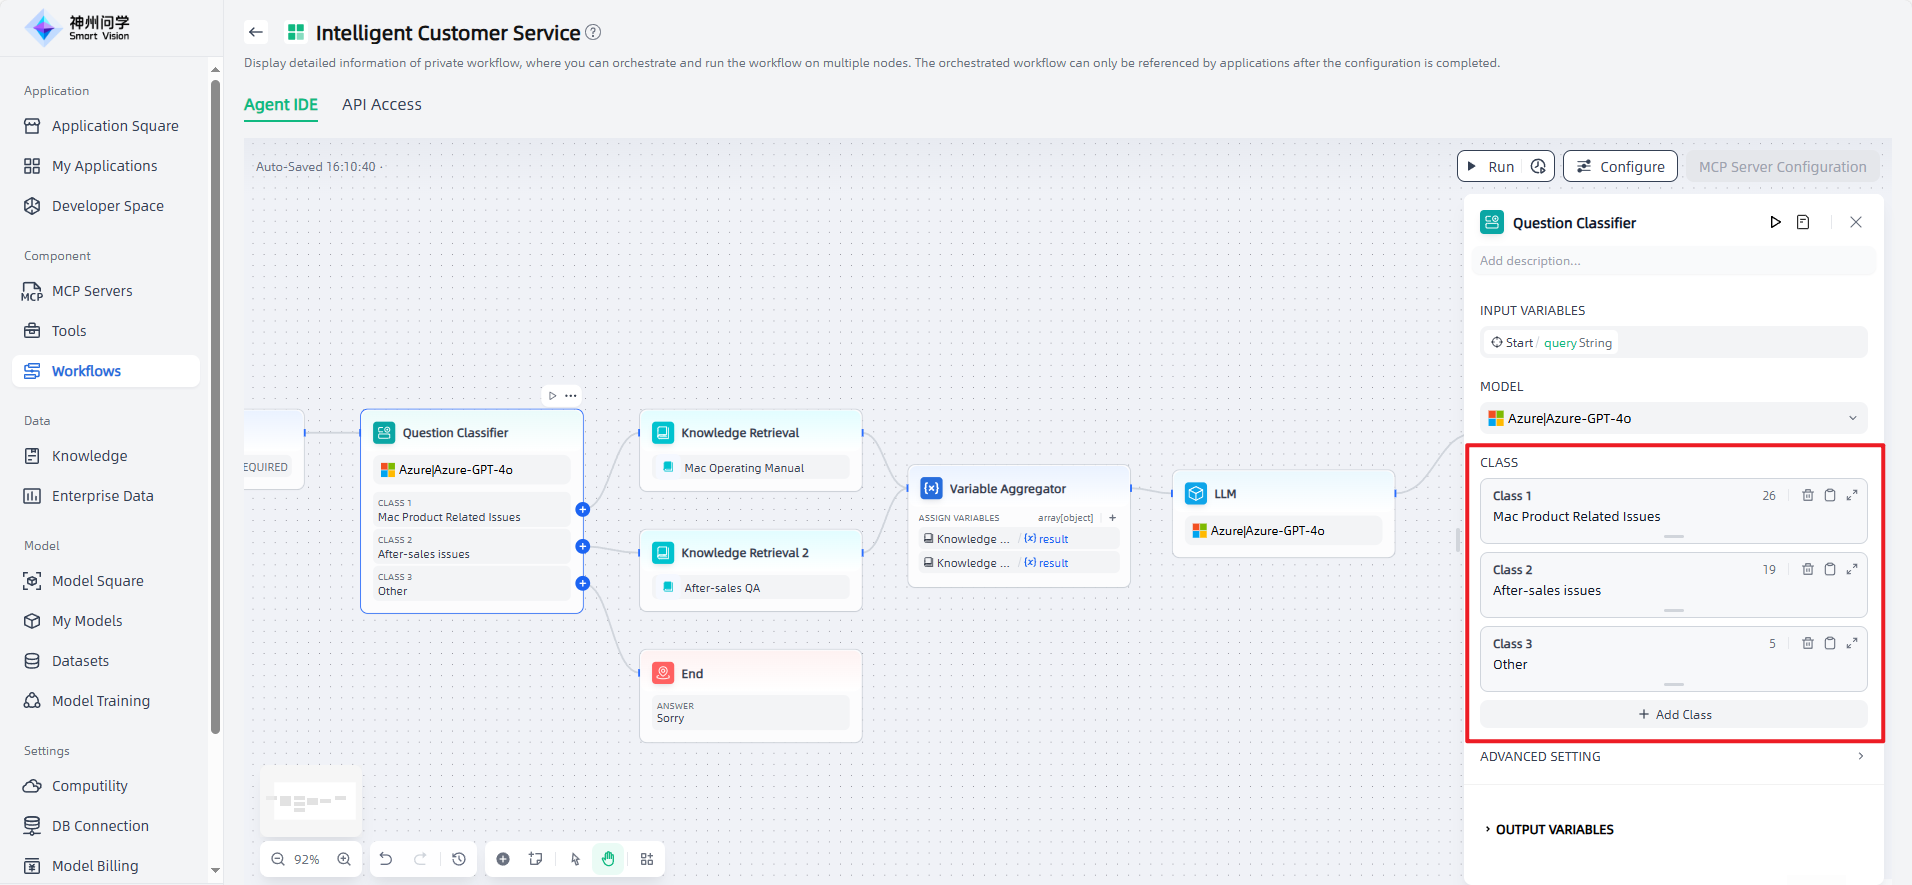Zoom in the workflow canvas
Screen dimensions: 1912x885
(344, 859)
